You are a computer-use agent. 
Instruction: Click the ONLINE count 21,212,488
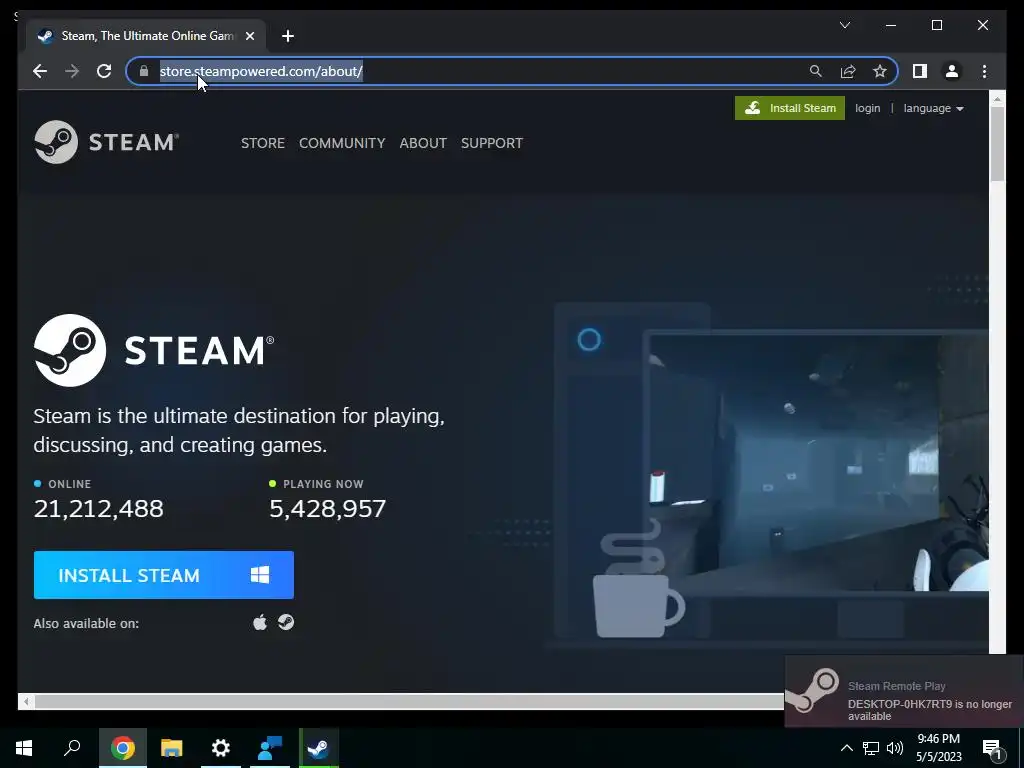(99, 509)
